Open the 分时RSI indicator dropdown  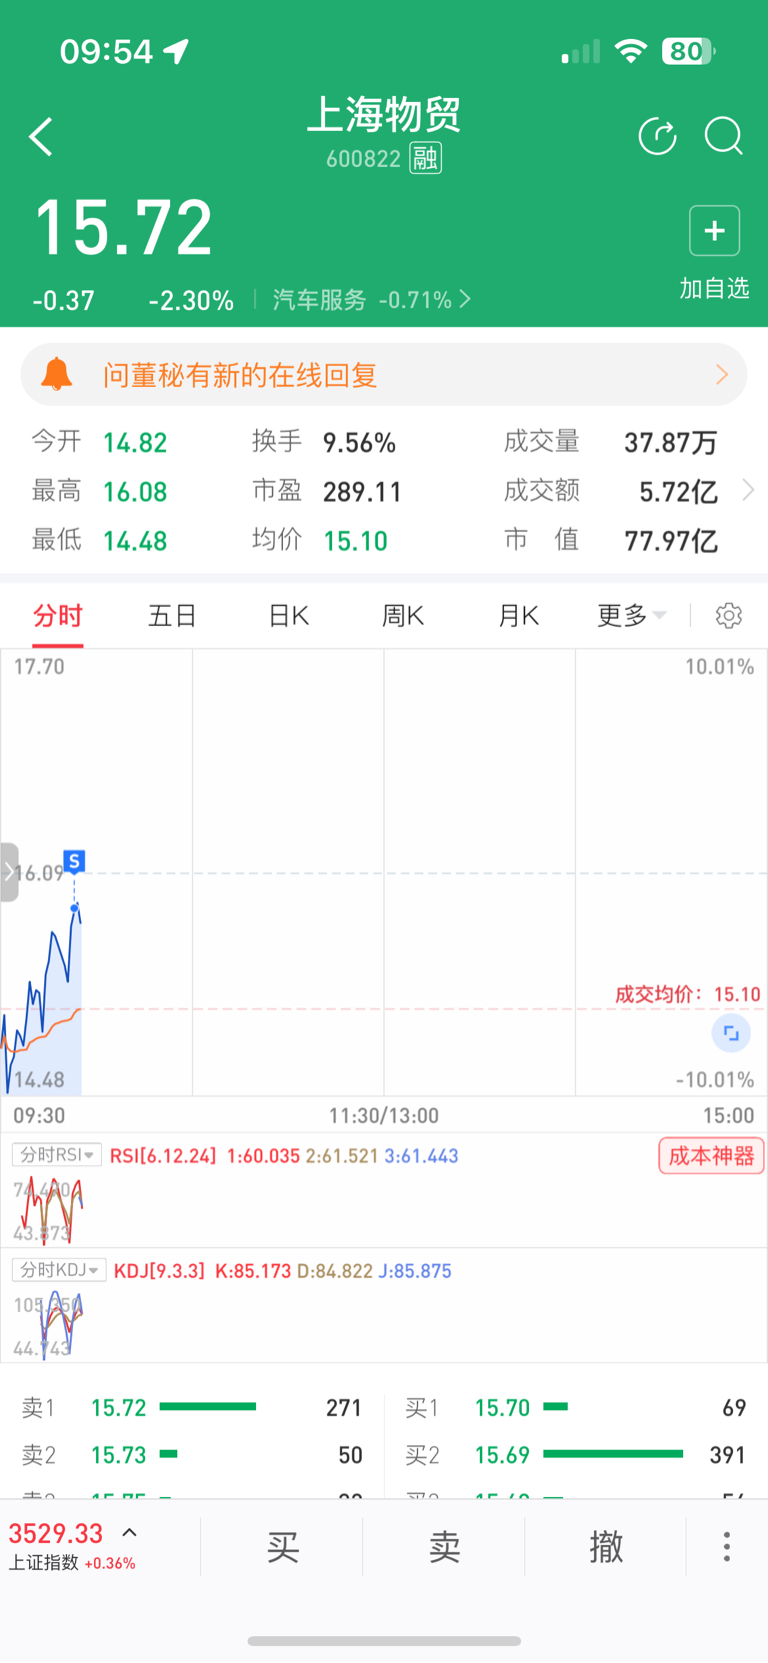coord(57,1155)
